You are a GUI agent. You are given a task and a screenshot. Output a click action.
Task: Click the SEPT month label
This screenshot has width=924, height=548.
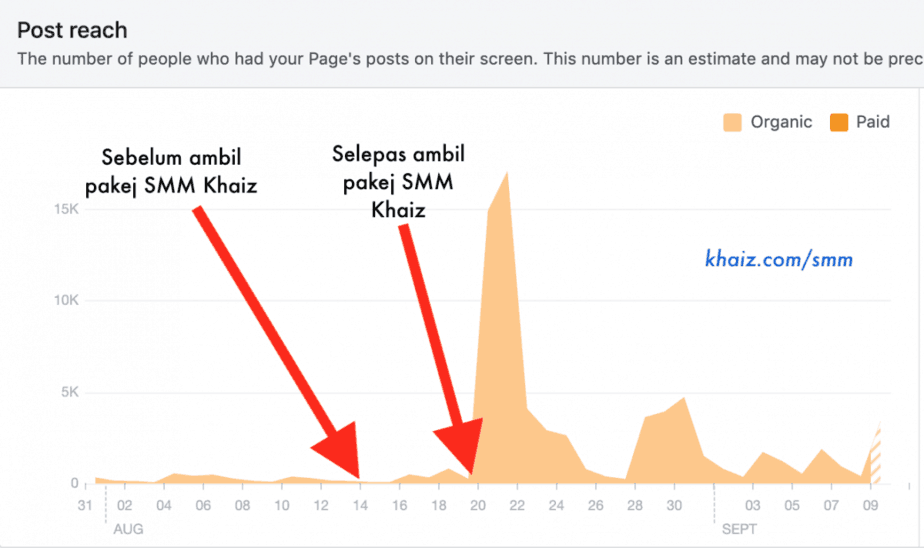[739, 526]
